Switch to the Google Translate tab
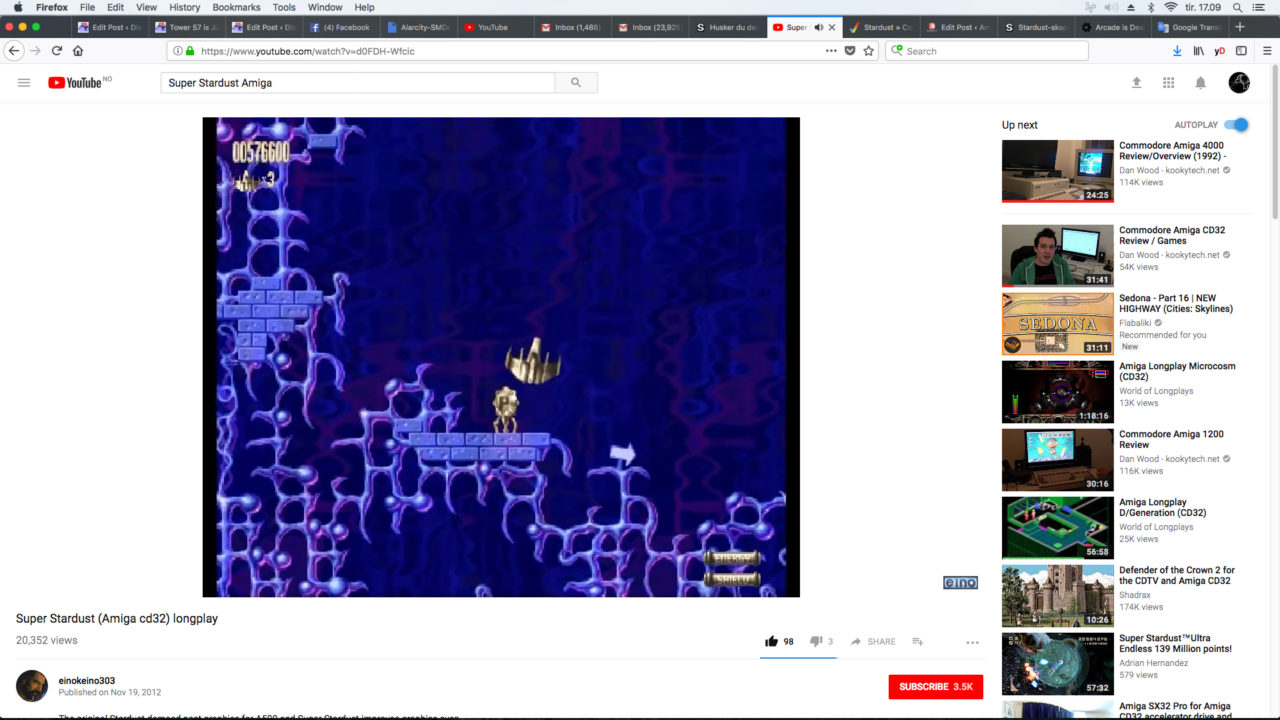 [x=1191, y=27]
